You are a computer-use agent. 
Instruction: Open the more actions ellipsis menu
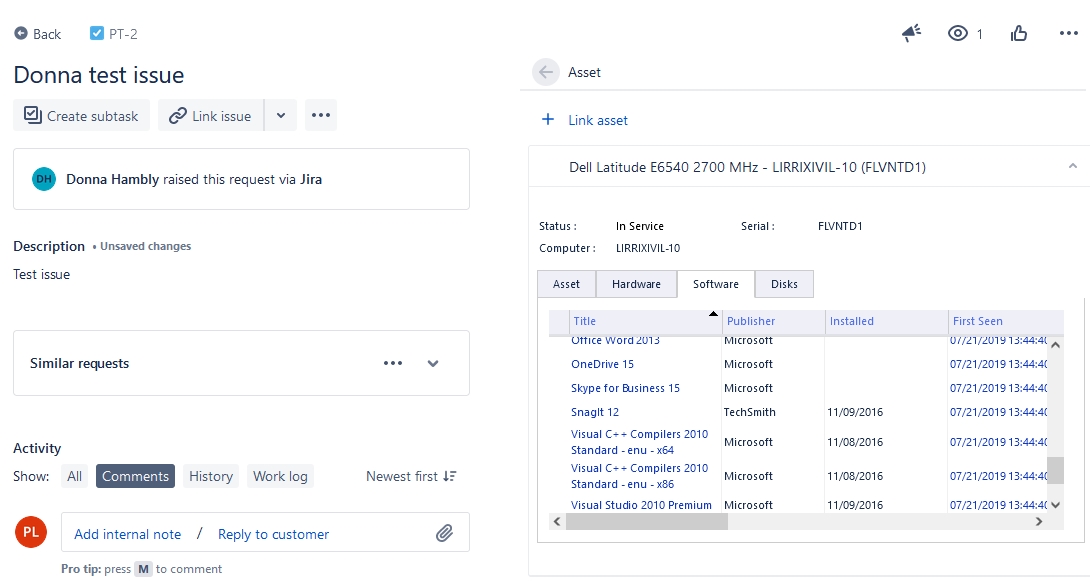[x=1068, y=33]
